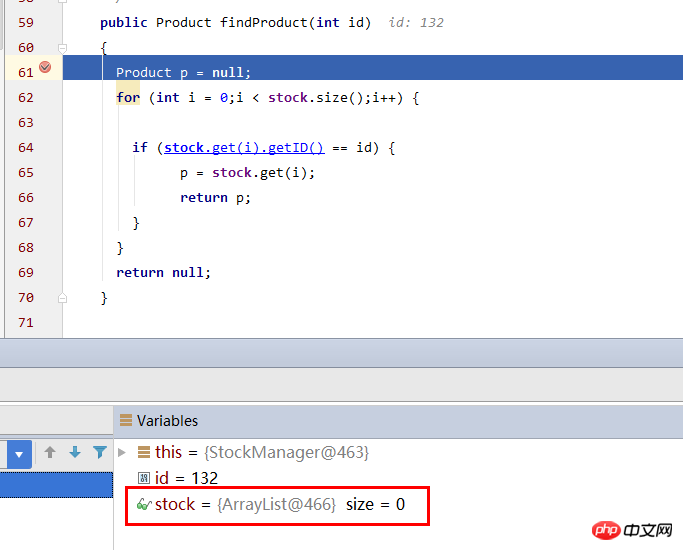Click 'Product p = null;' on line 61
Image resolution: width=683 pixels, height=550 pixels.
183,72
